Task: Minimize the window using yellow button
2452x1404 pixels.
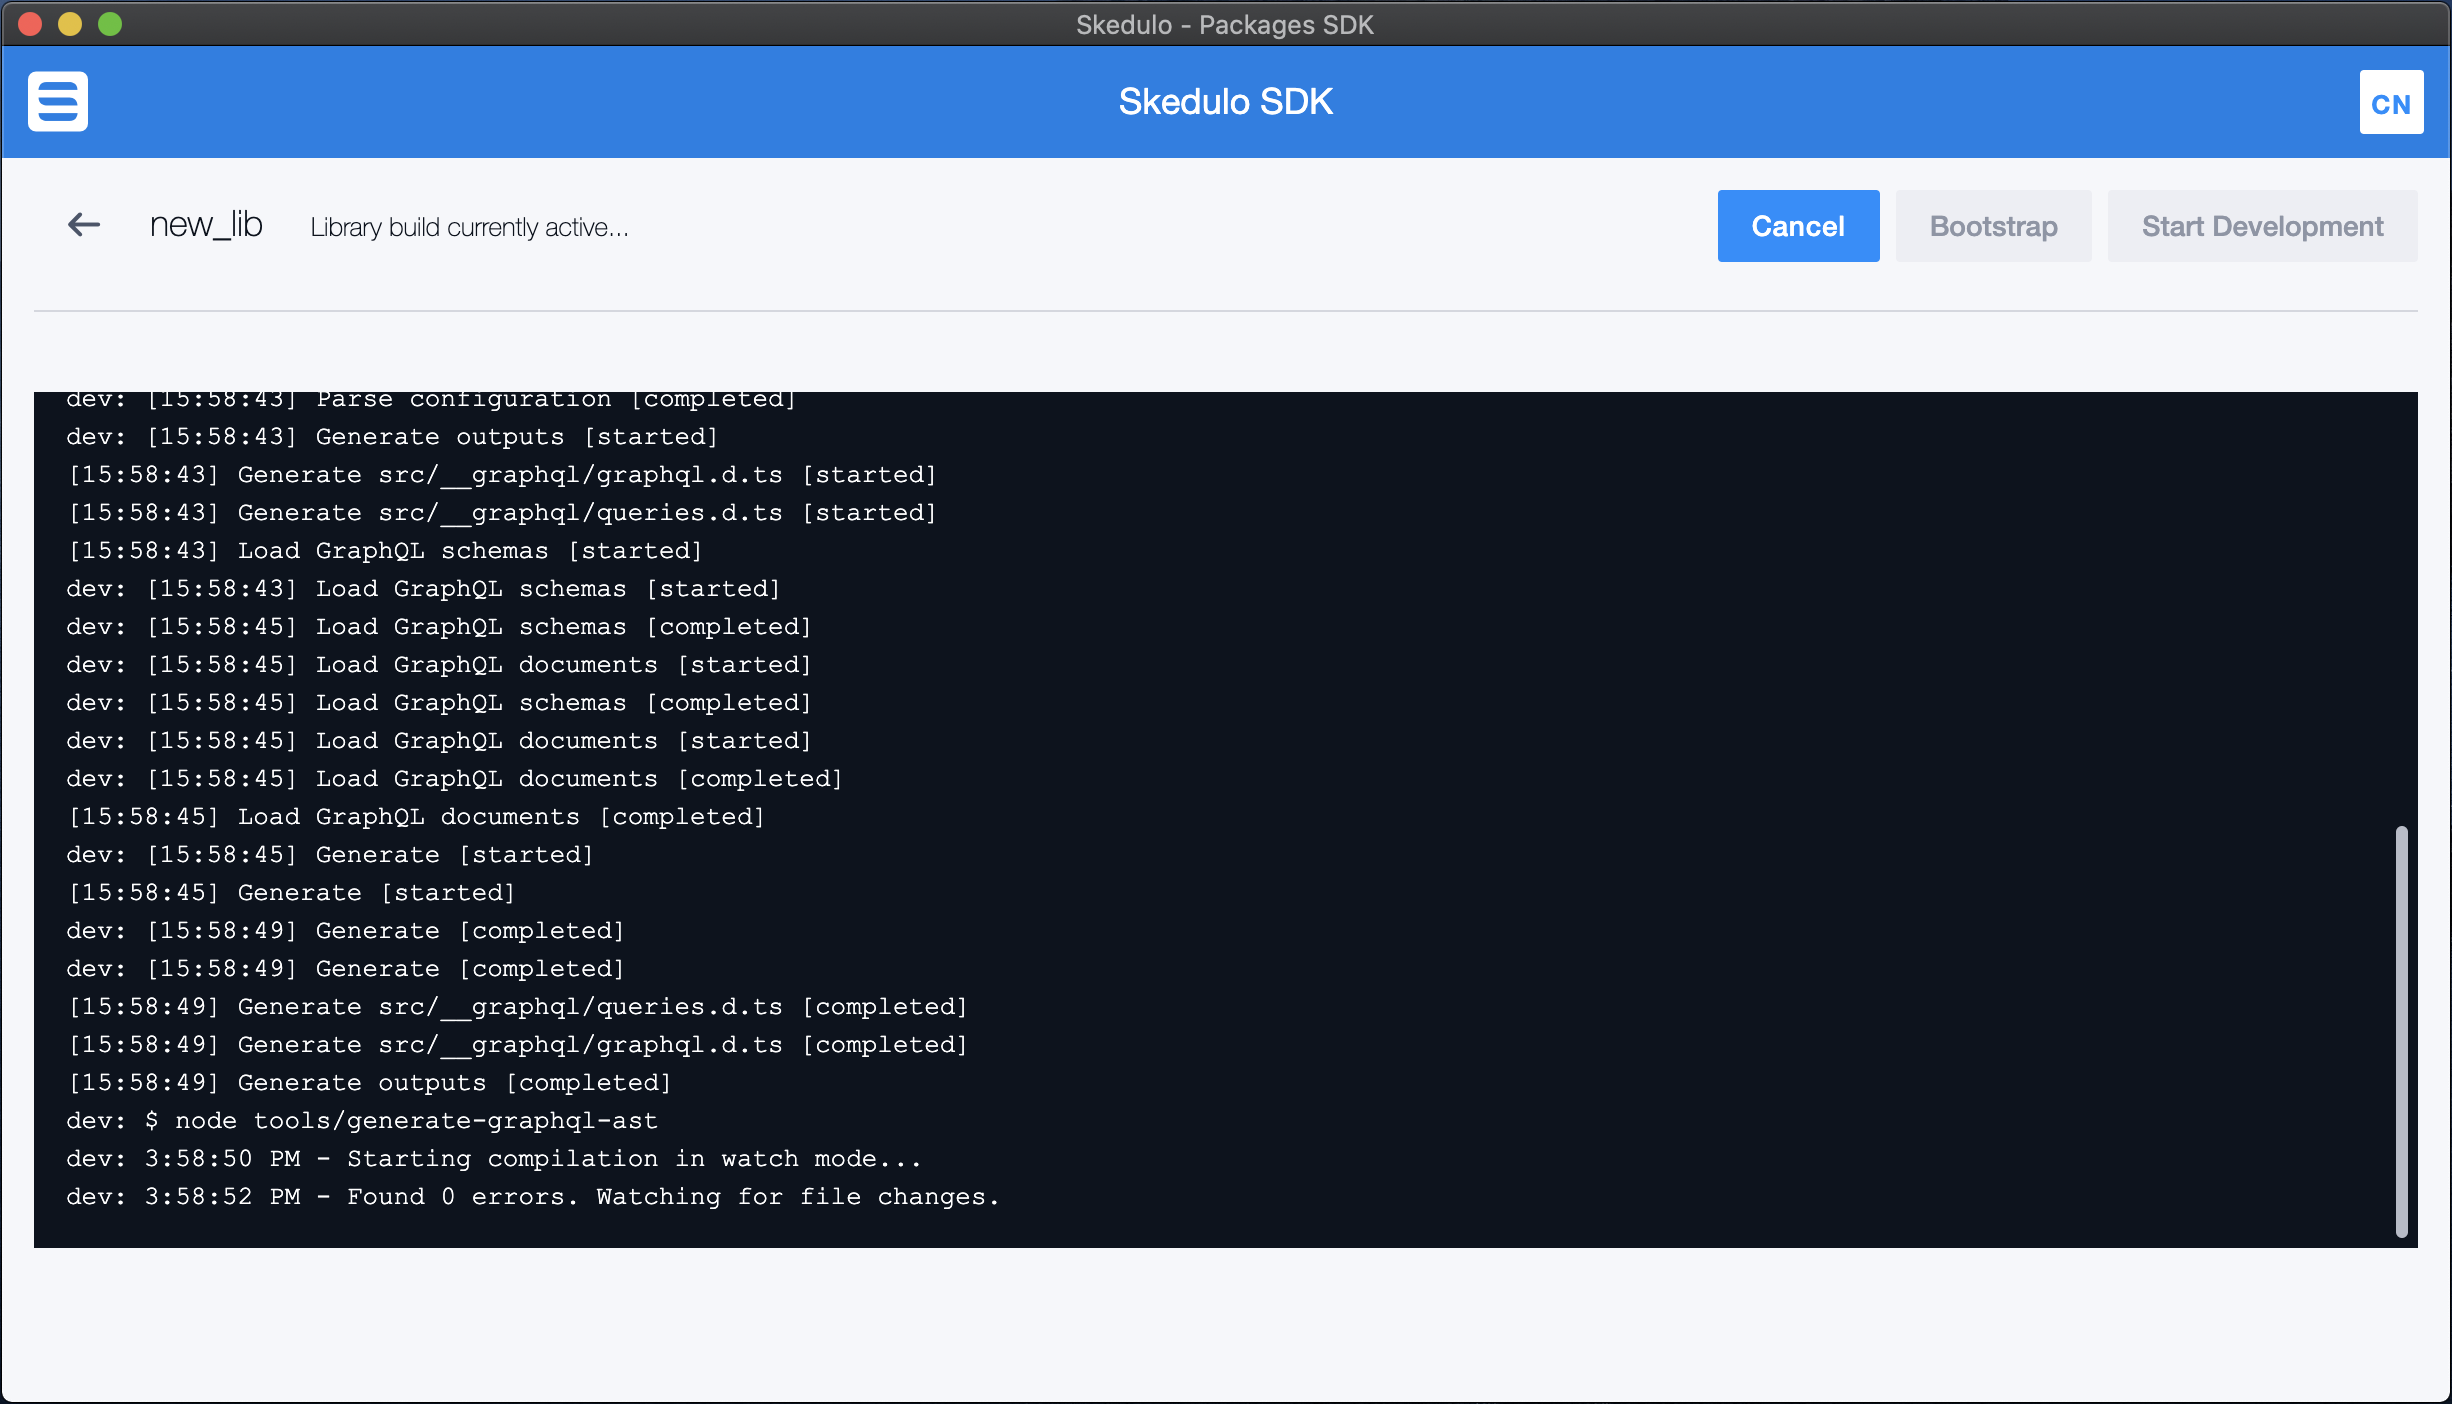Action: pyautogui.click(x=70, y=24)
